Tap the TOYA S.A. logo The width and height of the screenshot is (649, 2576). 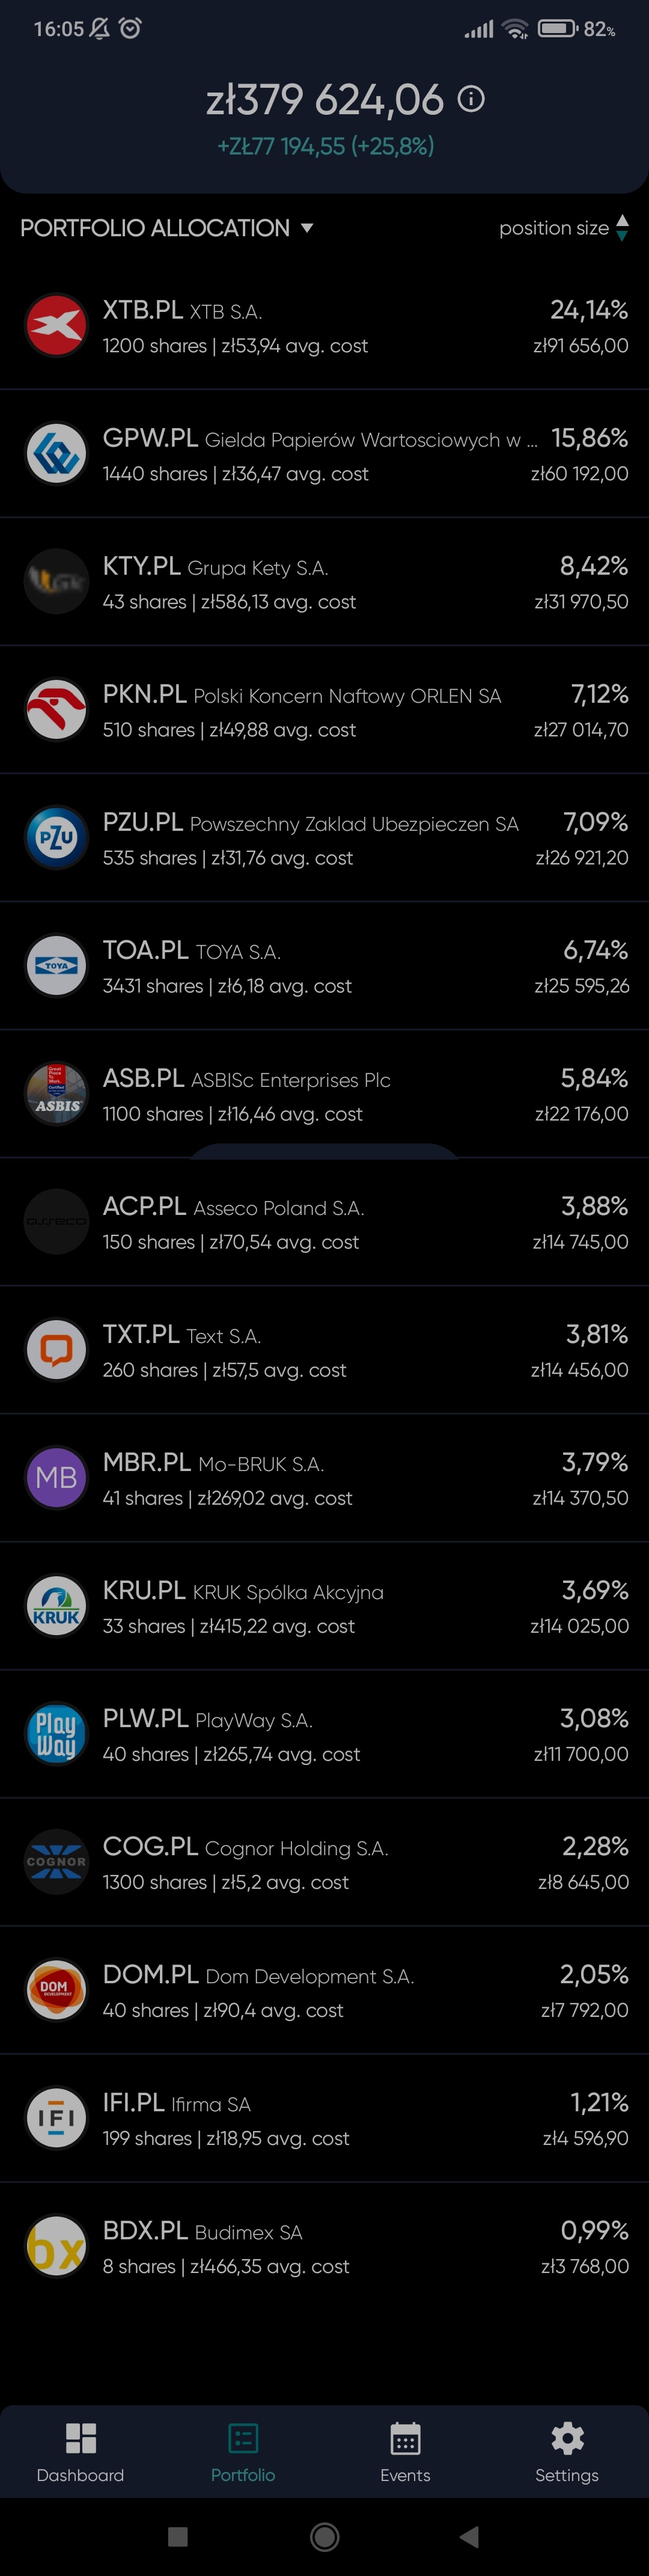[x=56, y=965]
